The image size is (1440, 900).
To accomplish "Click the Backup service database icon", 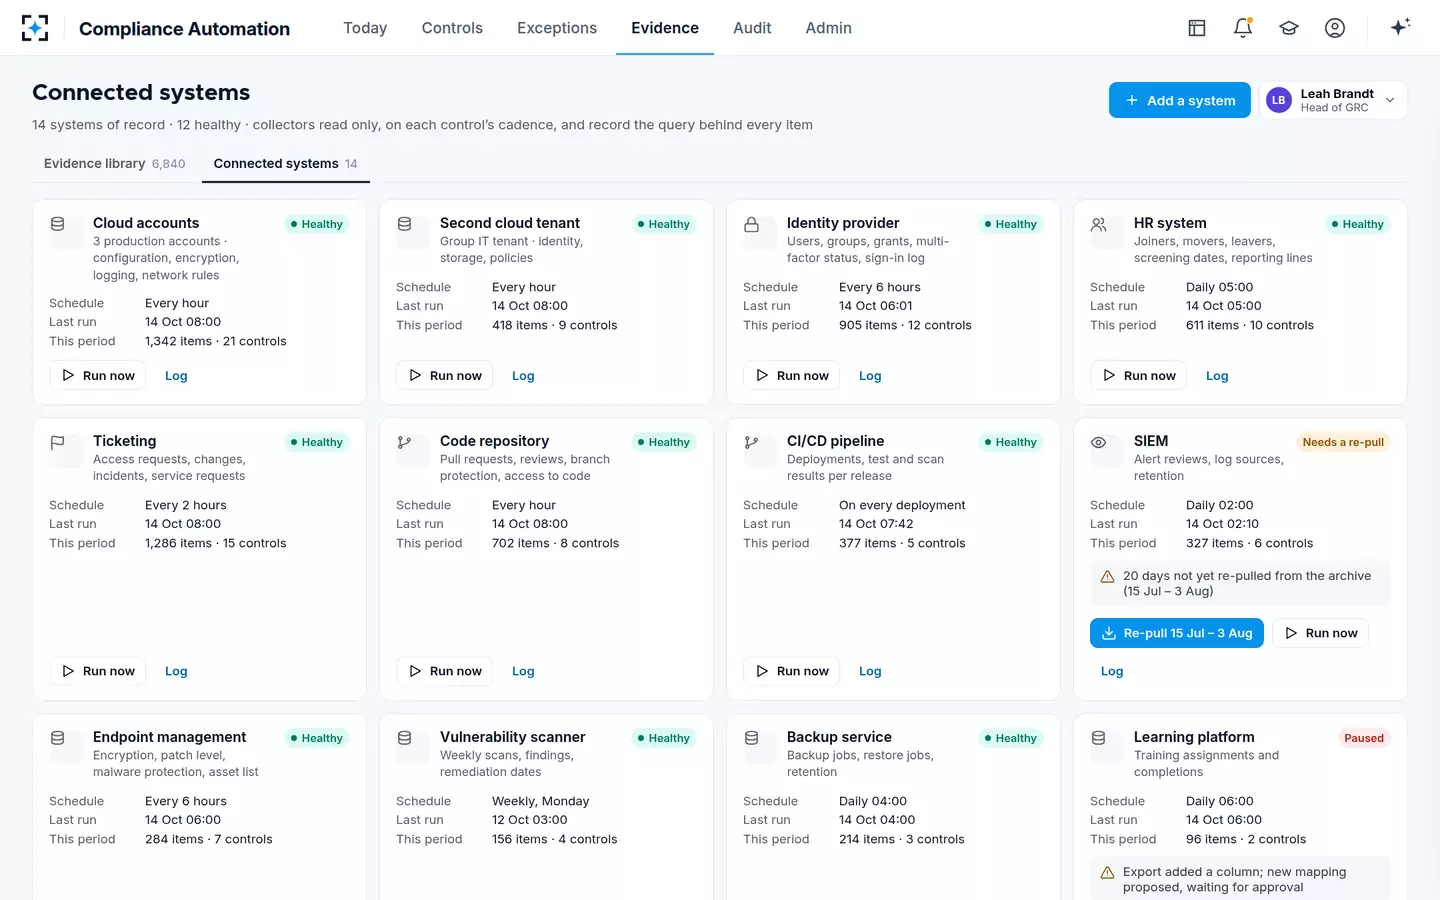I will 752,739.
